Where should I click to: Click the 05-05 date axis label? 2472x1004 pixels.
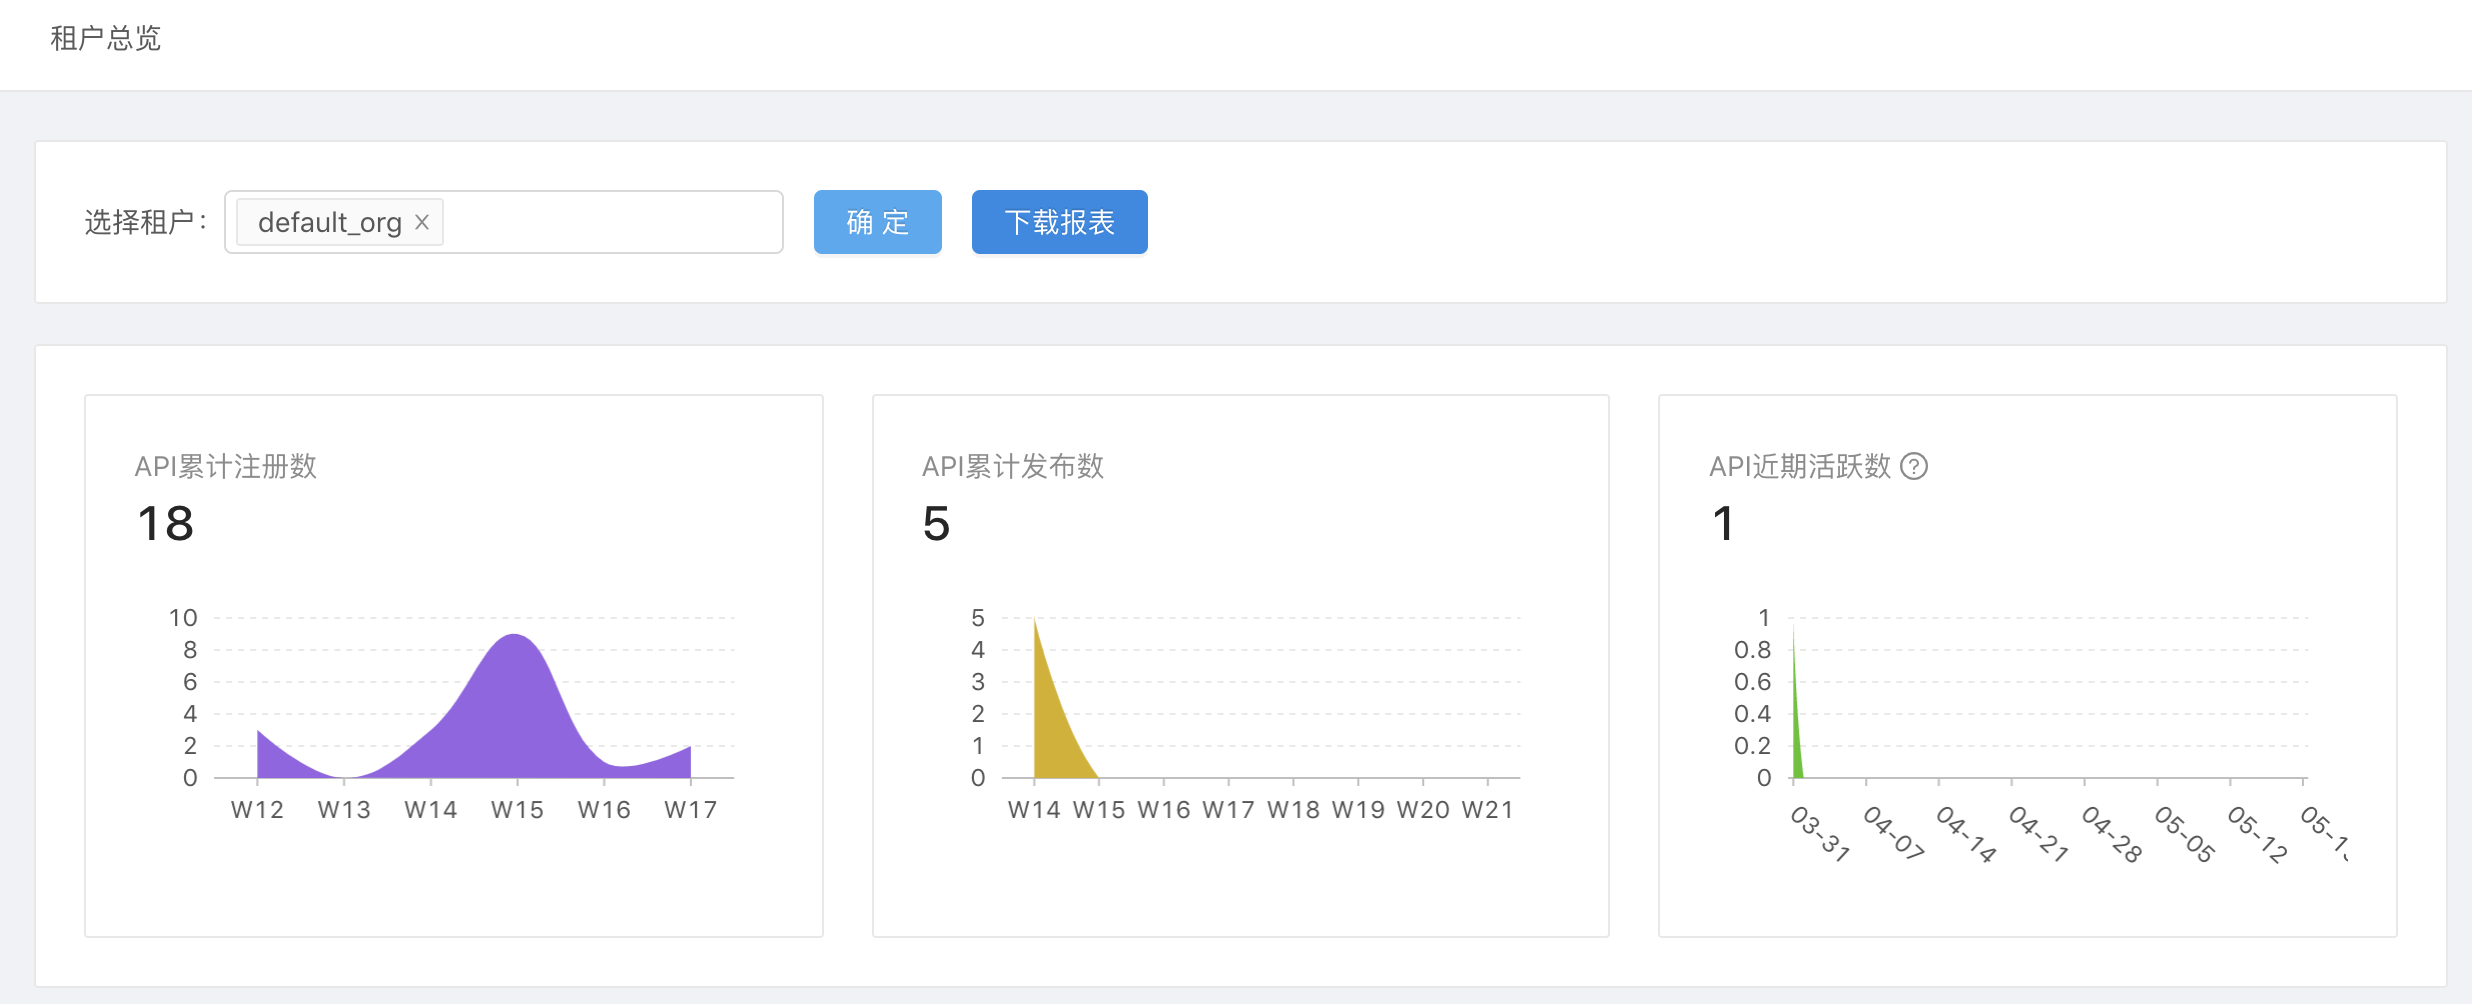coord(2184,834)
